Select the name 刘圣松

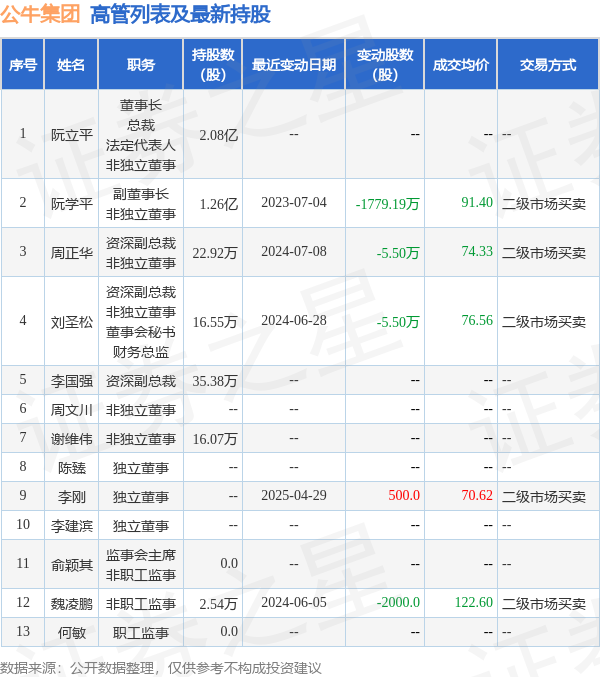pos(72,322)
